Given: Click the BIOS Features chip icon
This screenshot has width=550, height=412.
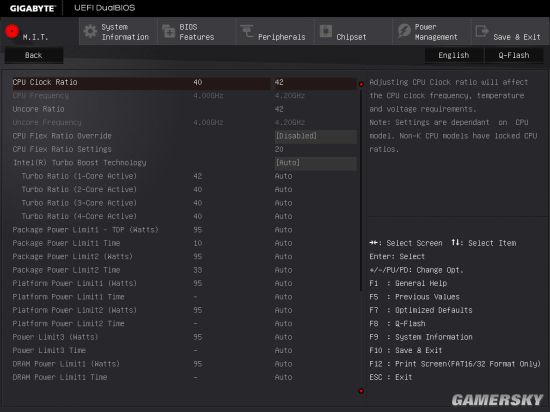Looking at the screenshot, I should (x=168, y=31).
